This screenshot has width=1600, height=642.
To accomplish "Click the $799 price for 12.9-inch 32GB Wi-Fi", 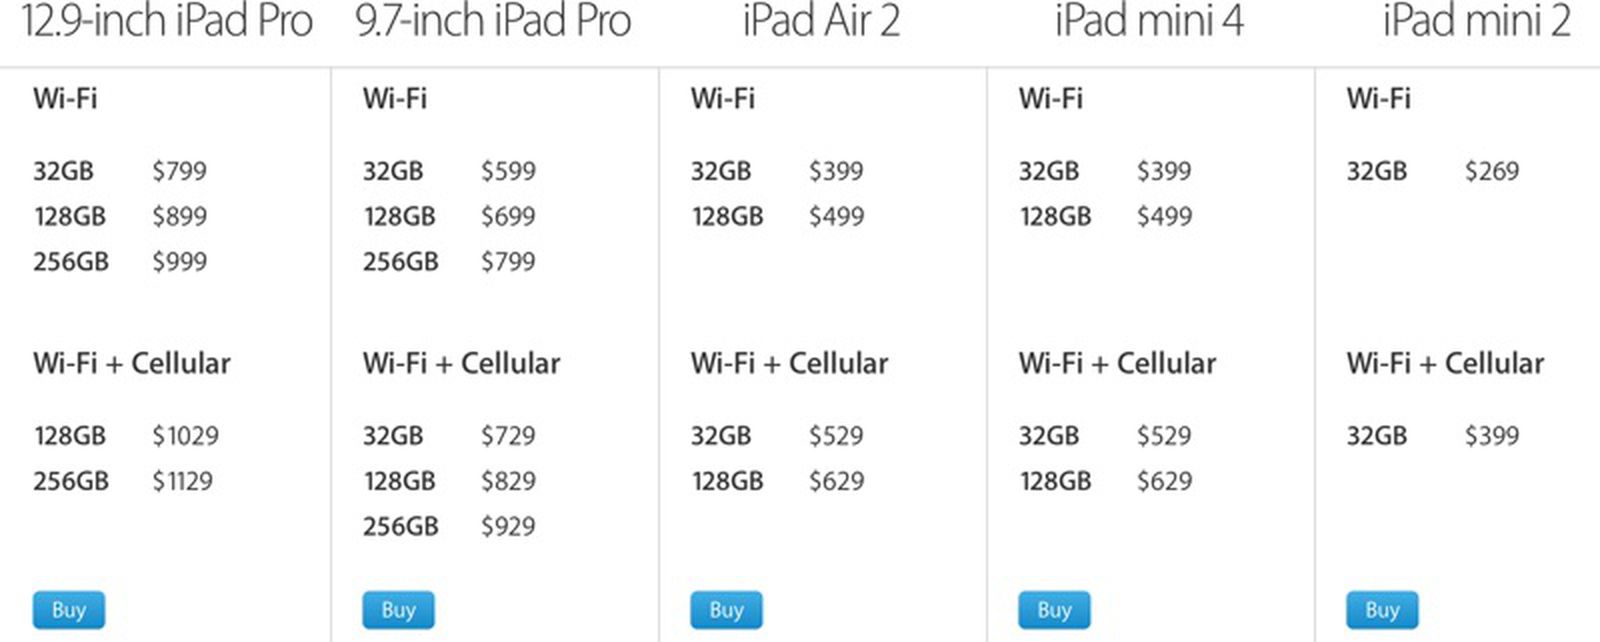I will pos(179,171).
